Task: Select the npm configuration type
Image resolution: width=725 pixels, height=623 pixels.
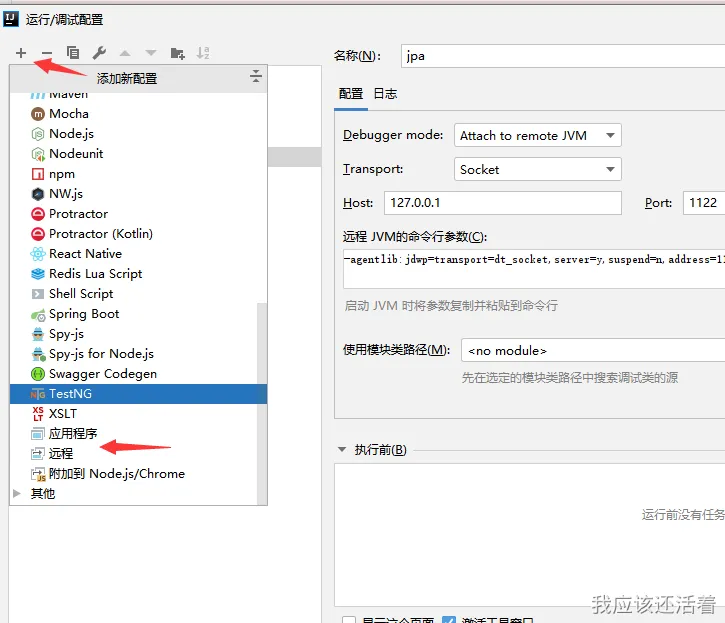Action: [x=138, y=174]
